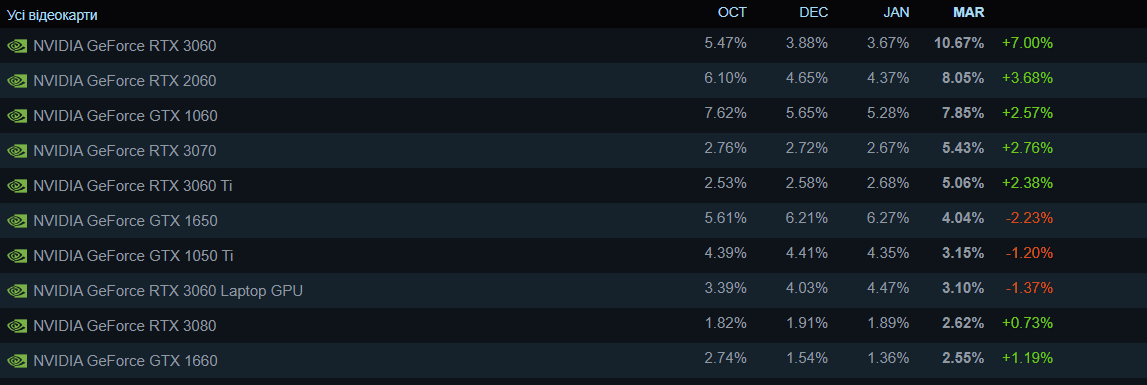Click NVIDIA logo icon beside GTX 1650
1147x385 pixels.
(x=17, y=220)
